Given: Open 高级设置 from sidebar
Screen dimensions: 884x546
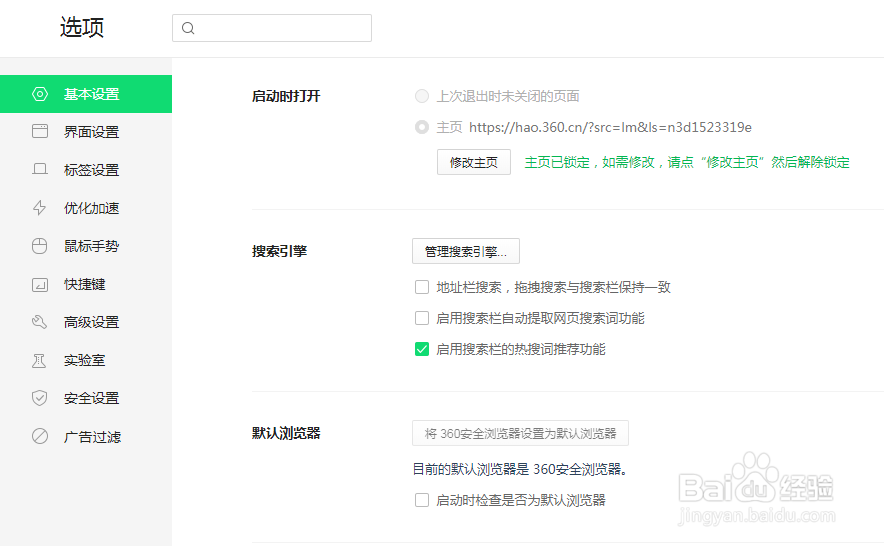Looking at the screenshot, I should coord(86,322).
